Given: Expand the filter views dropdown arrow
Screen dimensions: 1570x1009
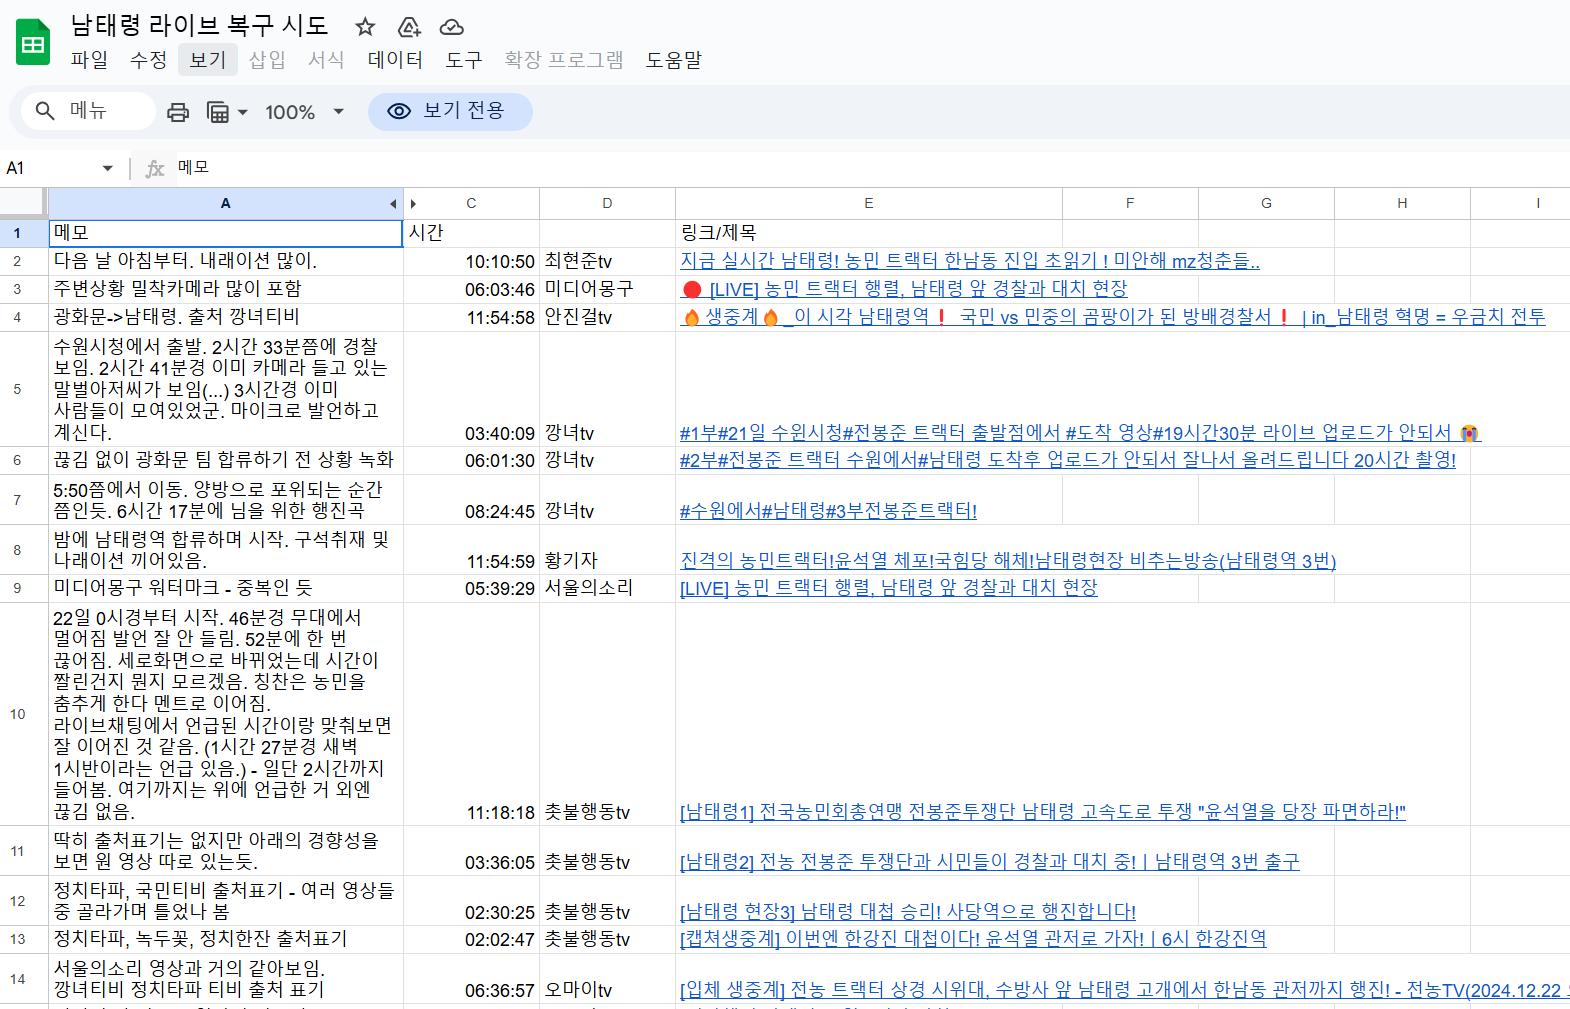Looking at the screenshot, I should click(242, 112).
